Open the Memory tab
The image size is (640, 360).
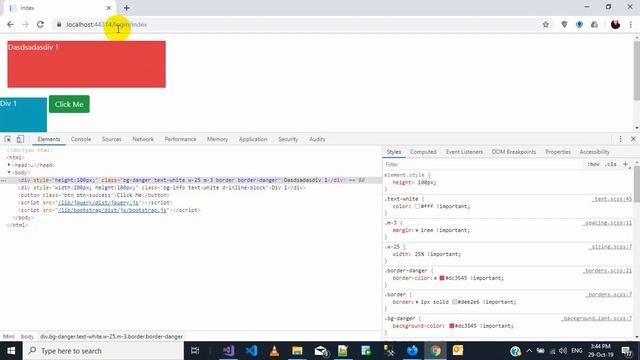217,139
